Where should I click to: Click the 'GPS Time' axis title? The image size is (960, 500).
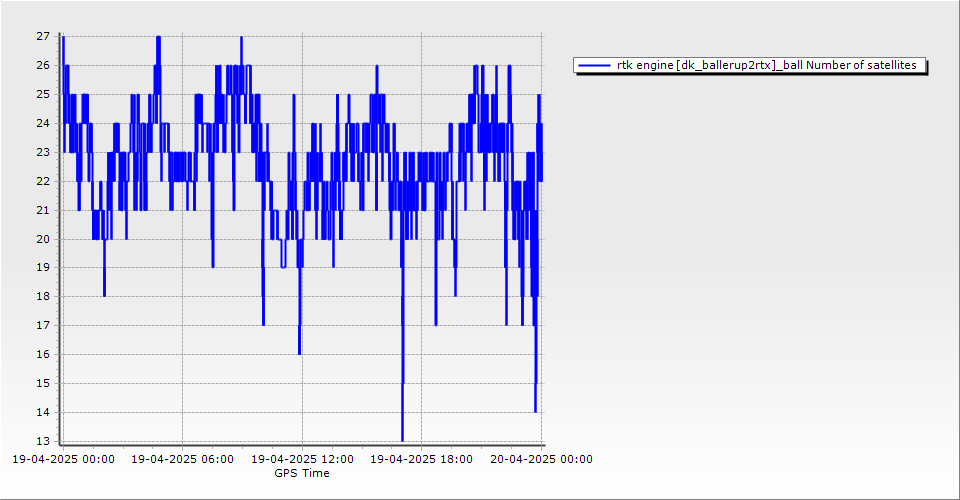[302, 473]
